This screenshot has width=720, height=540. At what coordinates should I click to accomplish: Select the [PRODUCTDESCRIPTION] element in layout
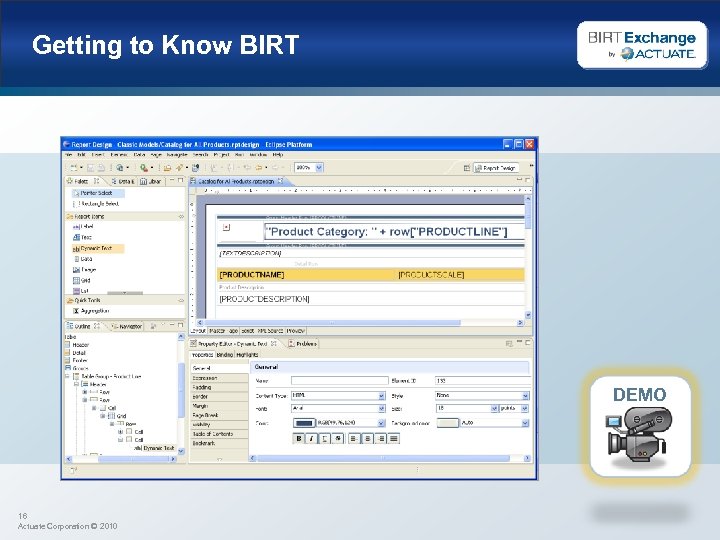[264, 299]
